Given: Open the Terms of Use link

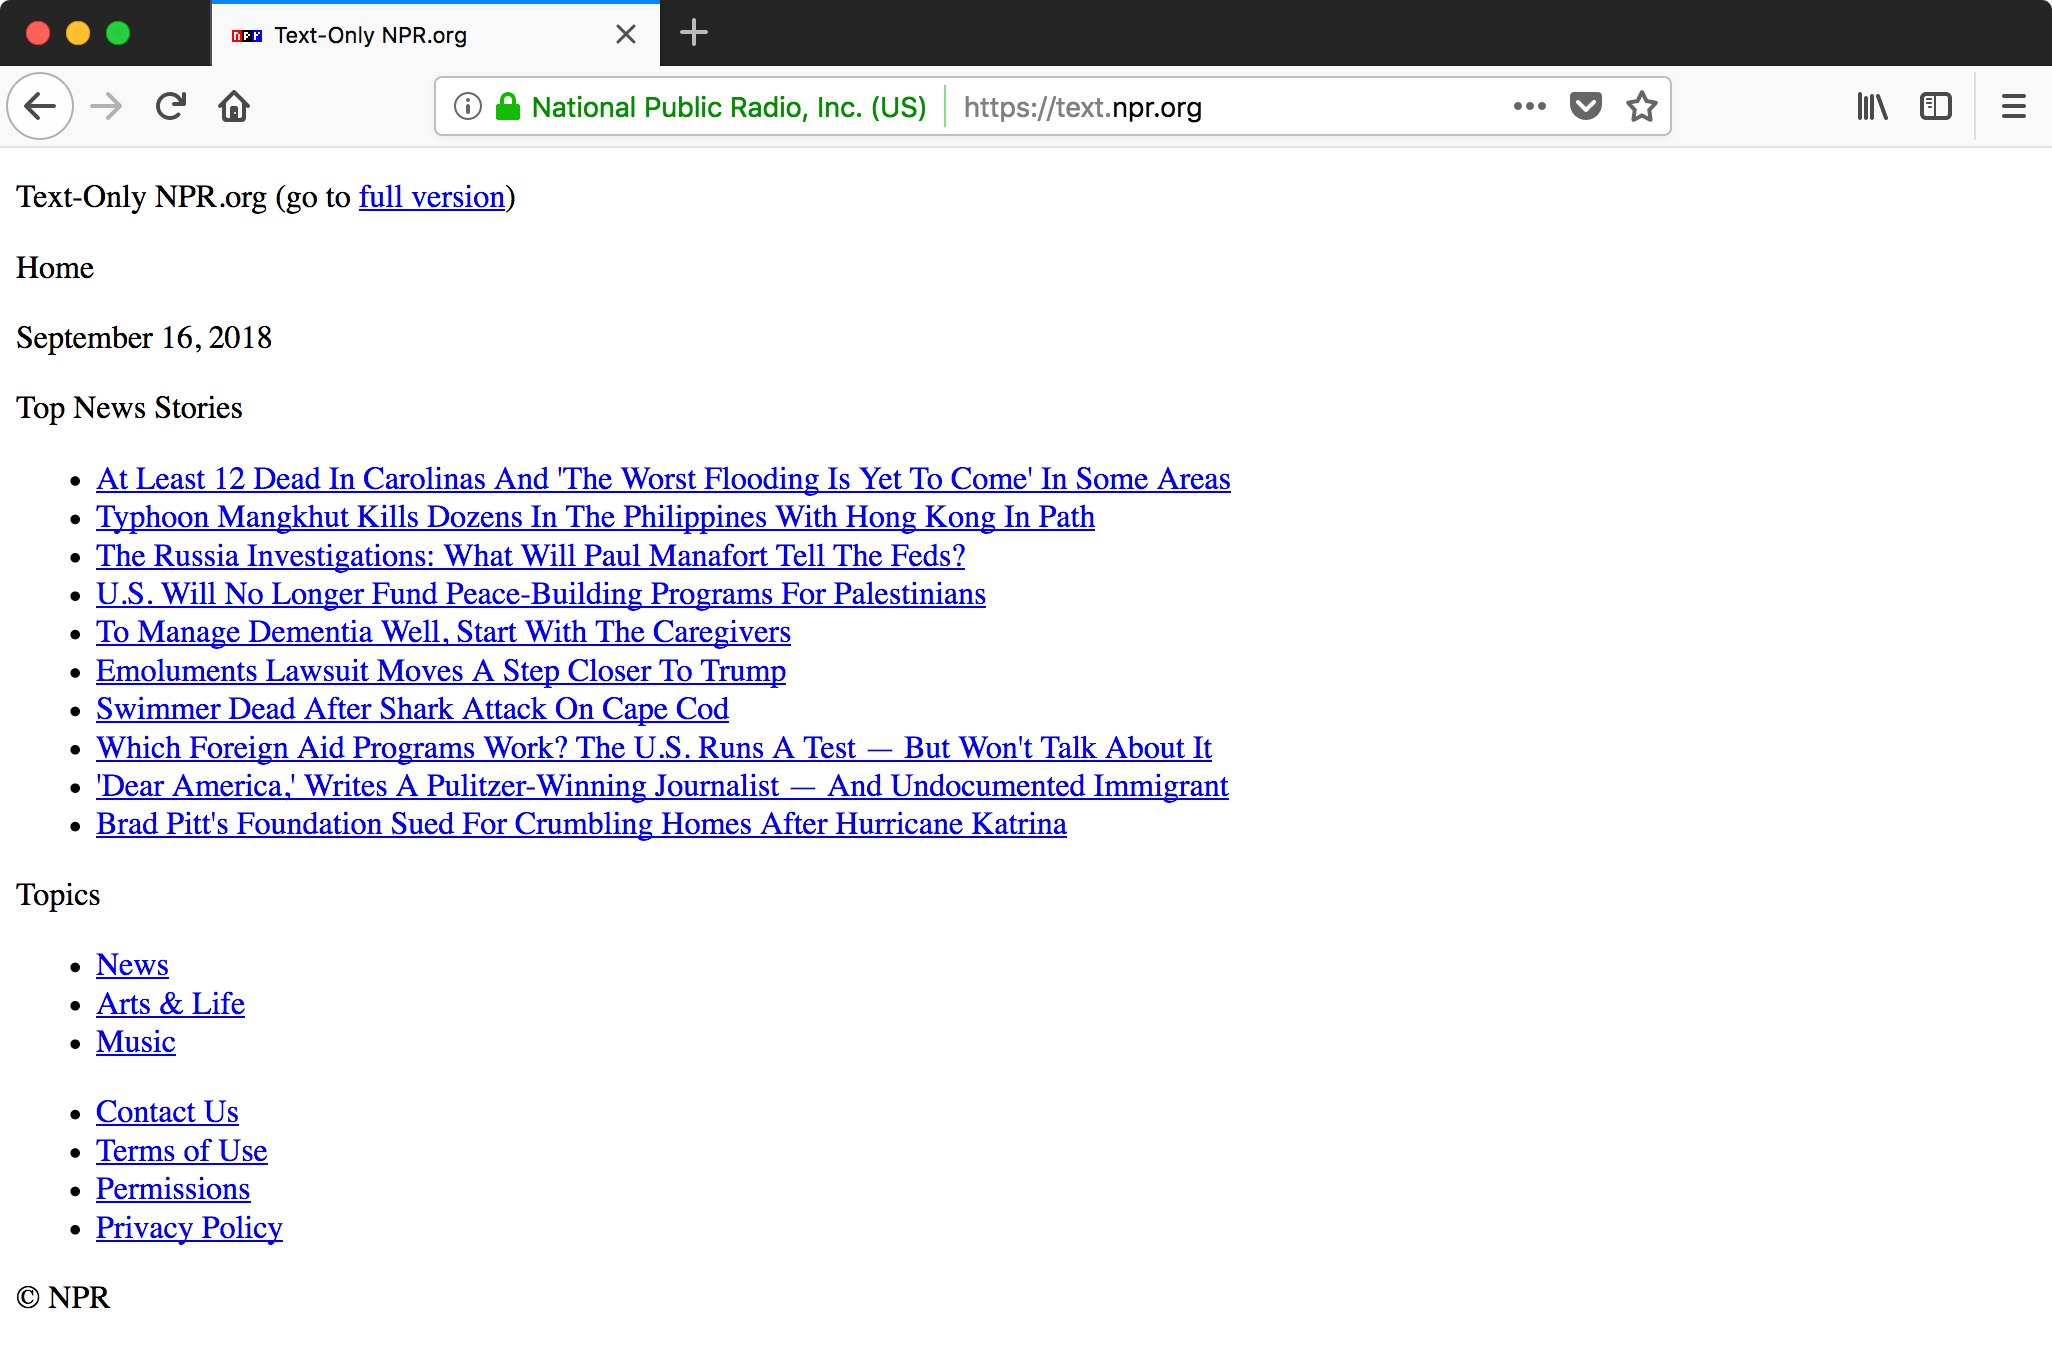Looking at the screenshot, I should click(x=182, y=1151).
